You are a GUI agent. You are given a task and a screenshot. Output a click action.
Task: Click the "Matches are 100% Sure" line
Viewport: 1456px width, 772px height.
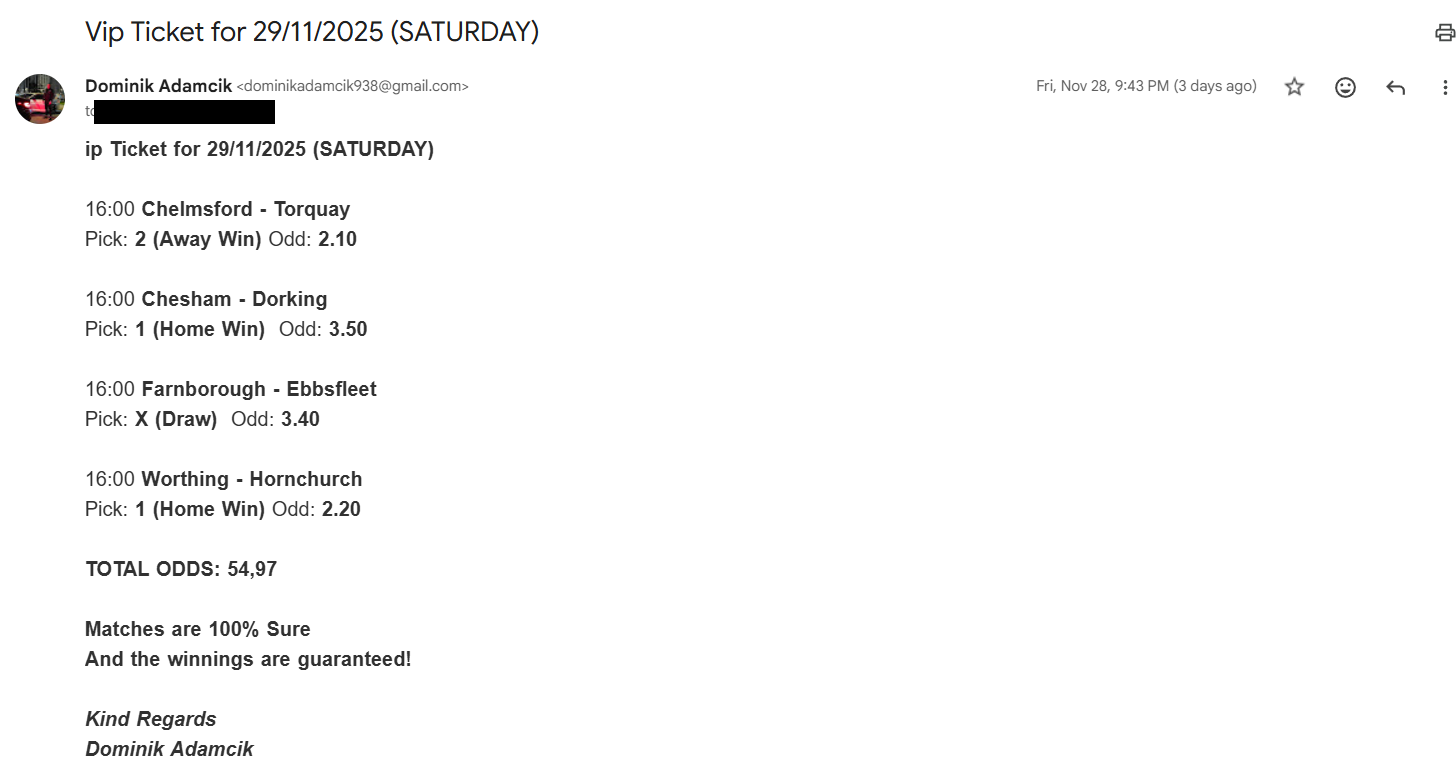[197, 629]
